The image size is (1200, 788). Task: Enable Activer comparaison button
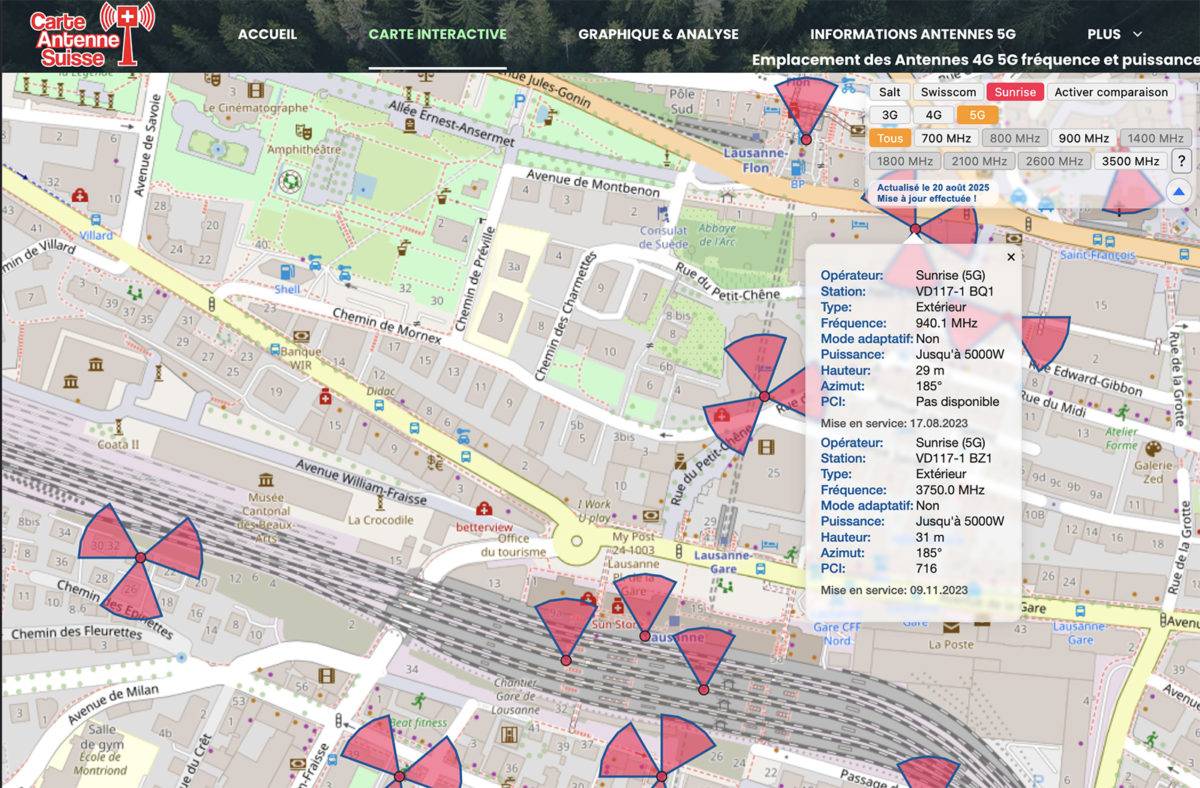click(x=1111, y=92)
